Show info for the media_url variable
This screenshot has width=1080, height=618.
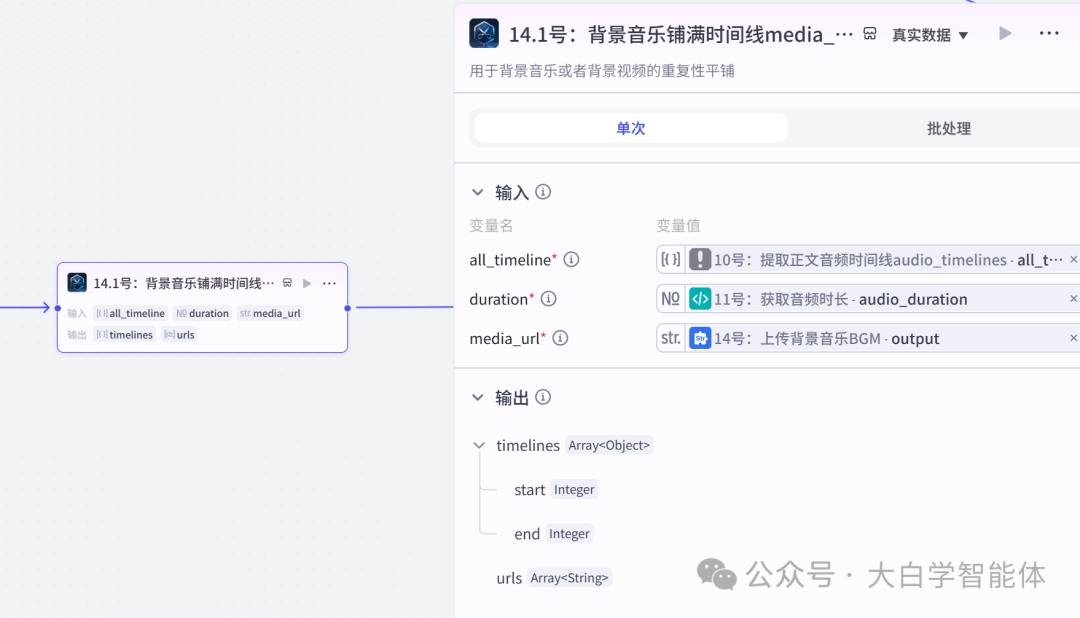click(560, 338)
